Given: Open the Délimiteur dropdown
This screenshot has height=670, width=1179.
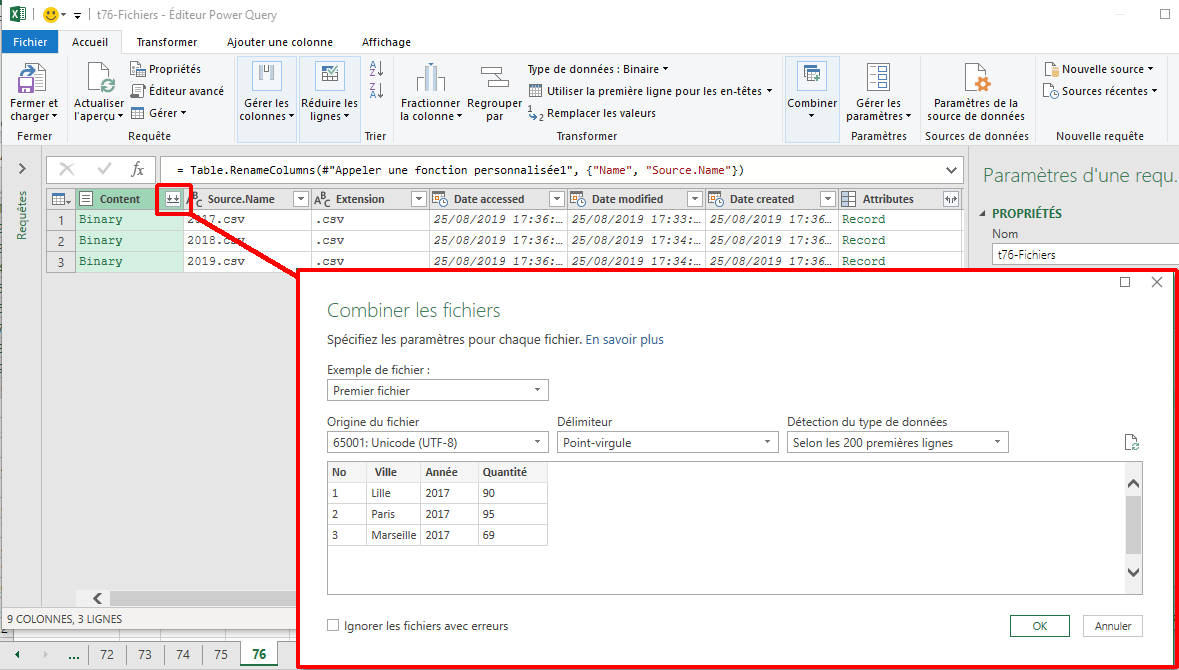Looking at the screenshot, I should [x=668, y=442].
